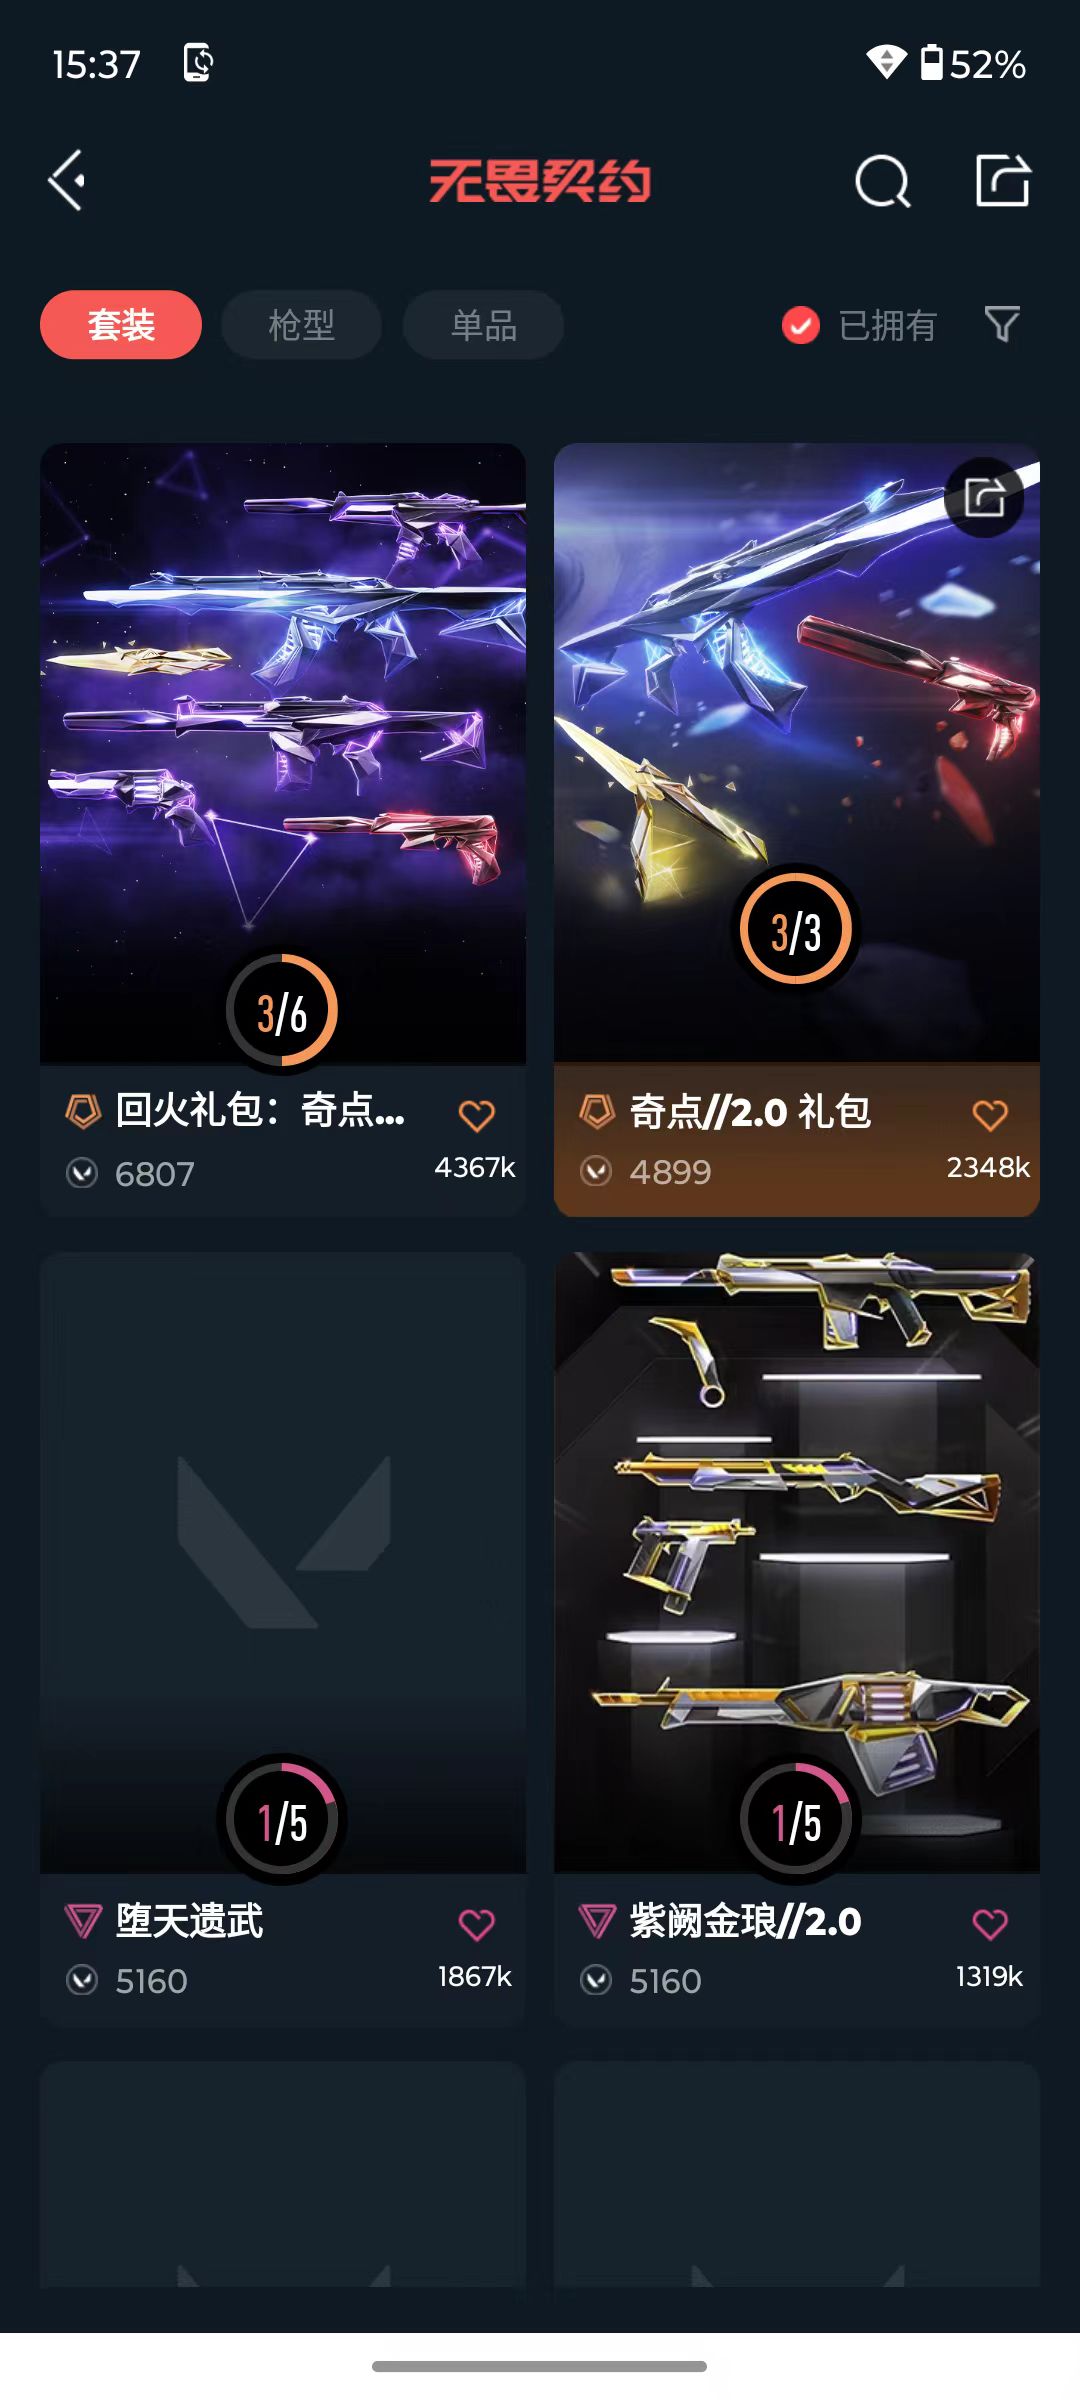Favorite the 回火礼包 bundle heart
Screen dimensions: 1080x2400
(477, 1115)
